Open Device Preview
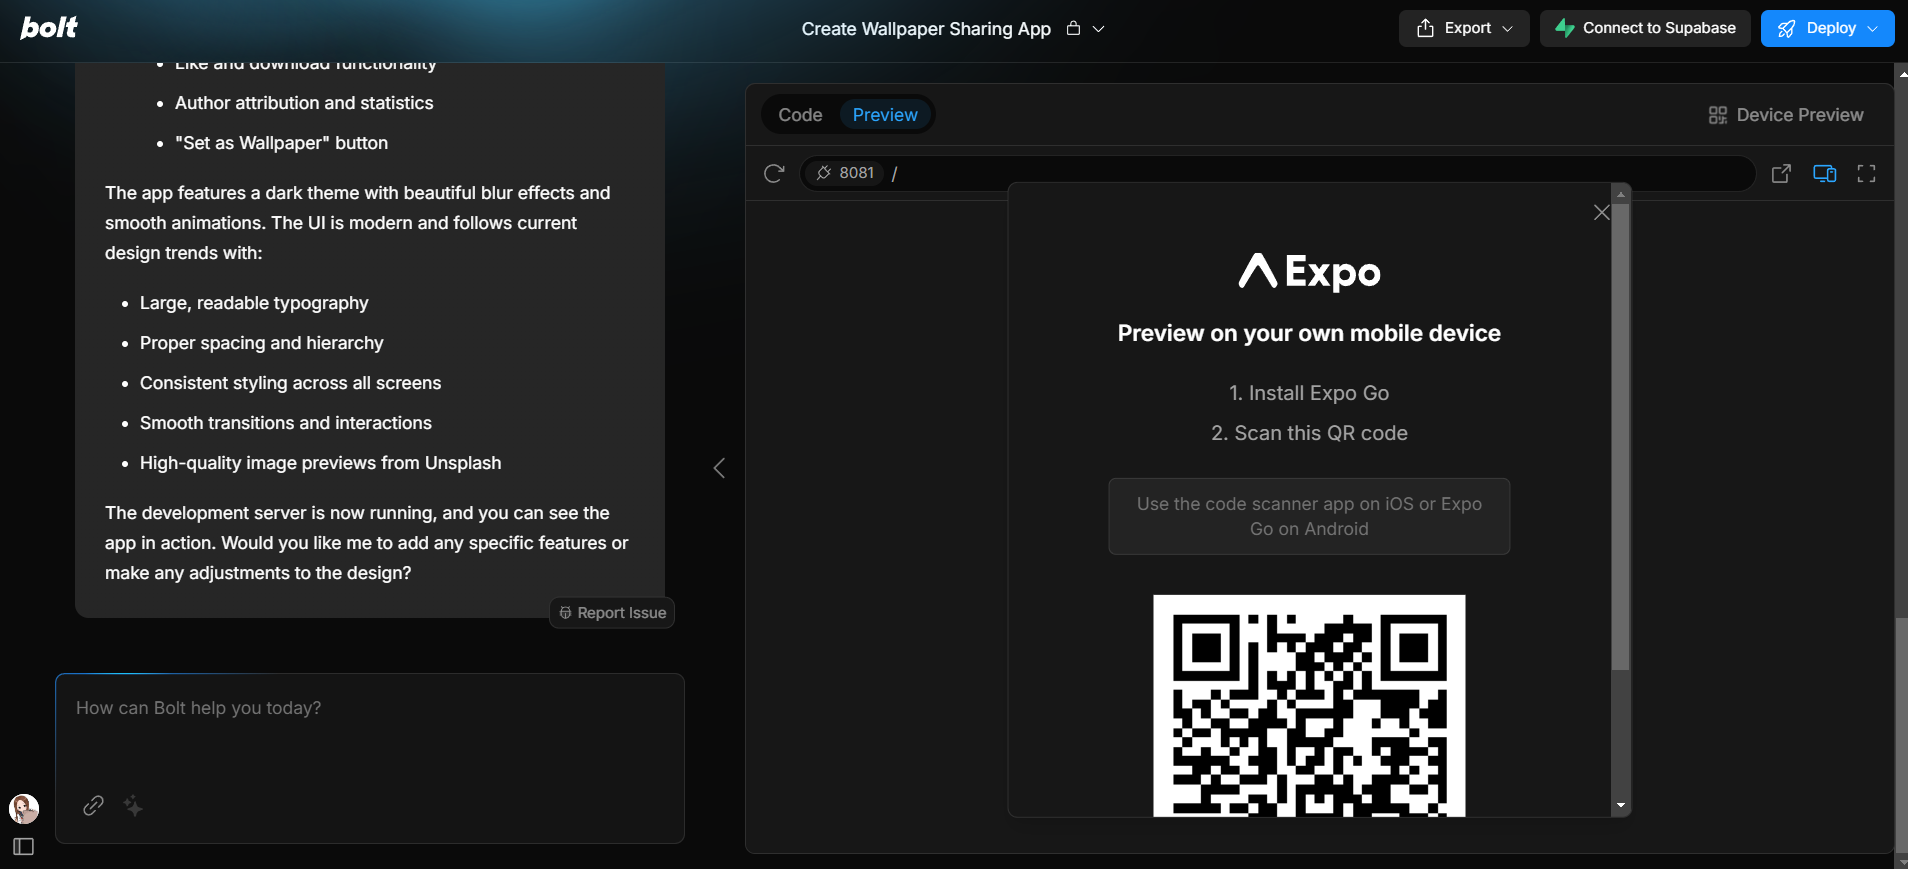The width and height of the screenshot is (1908, 869). pos(1786,115)
